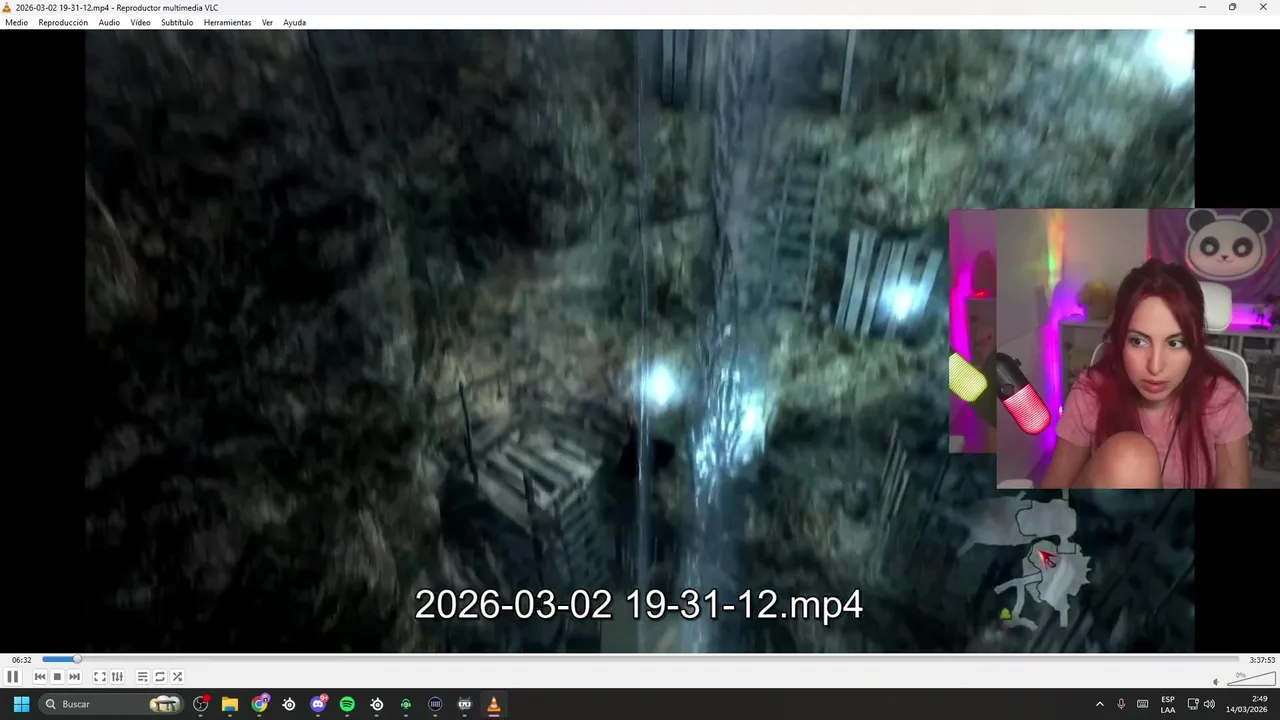
Task: Toggle the elapsed time 06:32 display
Action: click(21, 660)
